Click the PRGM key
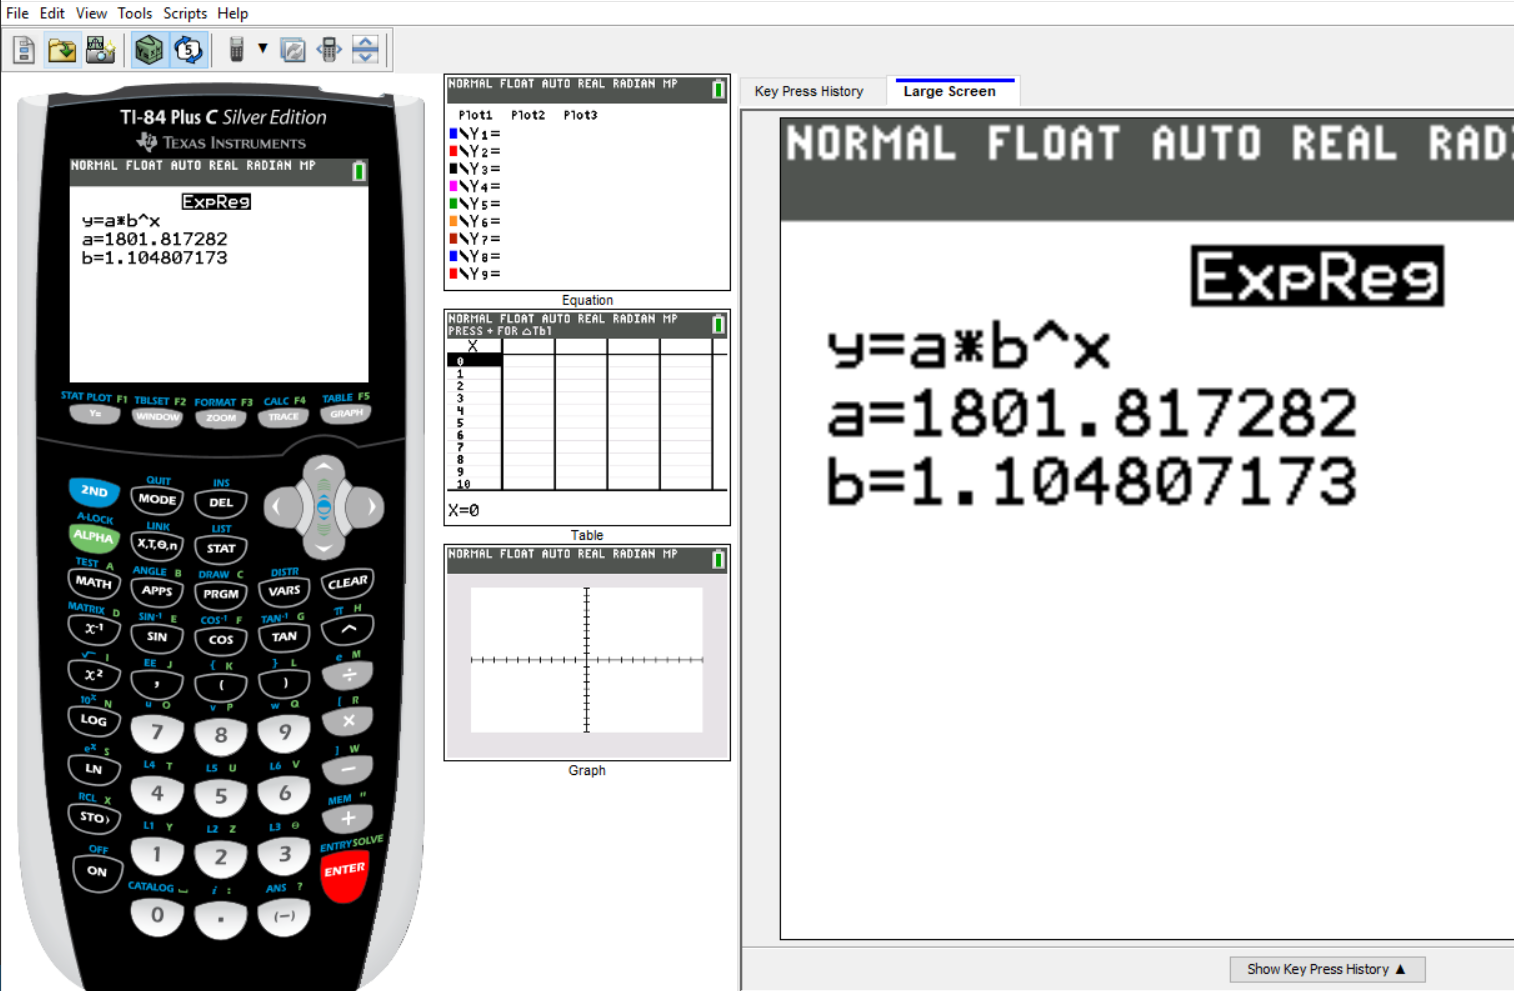 (x=221, y=594)
